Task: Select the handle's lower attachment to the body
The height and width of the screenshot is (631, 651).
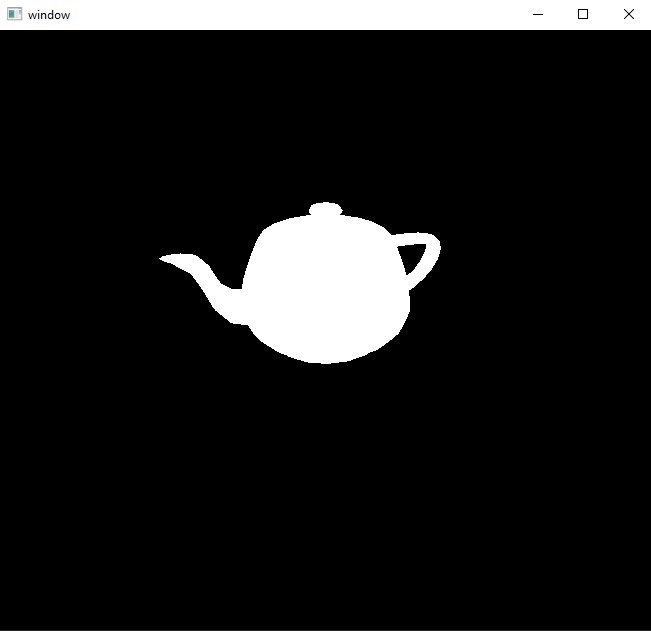Action: 411,284
